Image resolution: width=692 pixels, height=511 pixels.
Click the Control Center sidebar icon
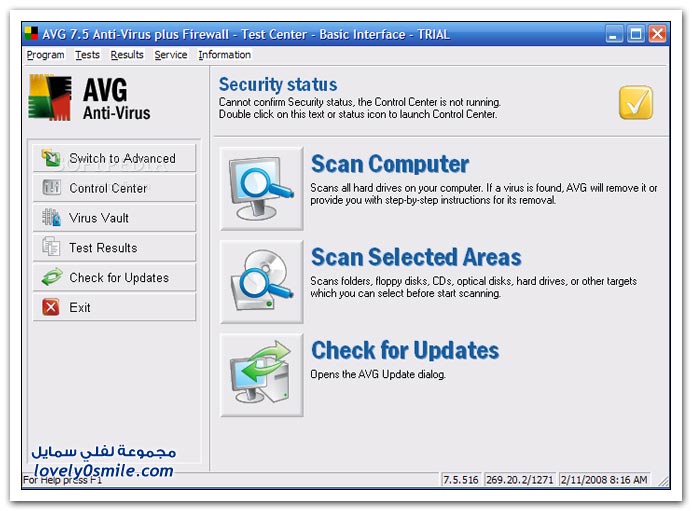tap(51, 188)
